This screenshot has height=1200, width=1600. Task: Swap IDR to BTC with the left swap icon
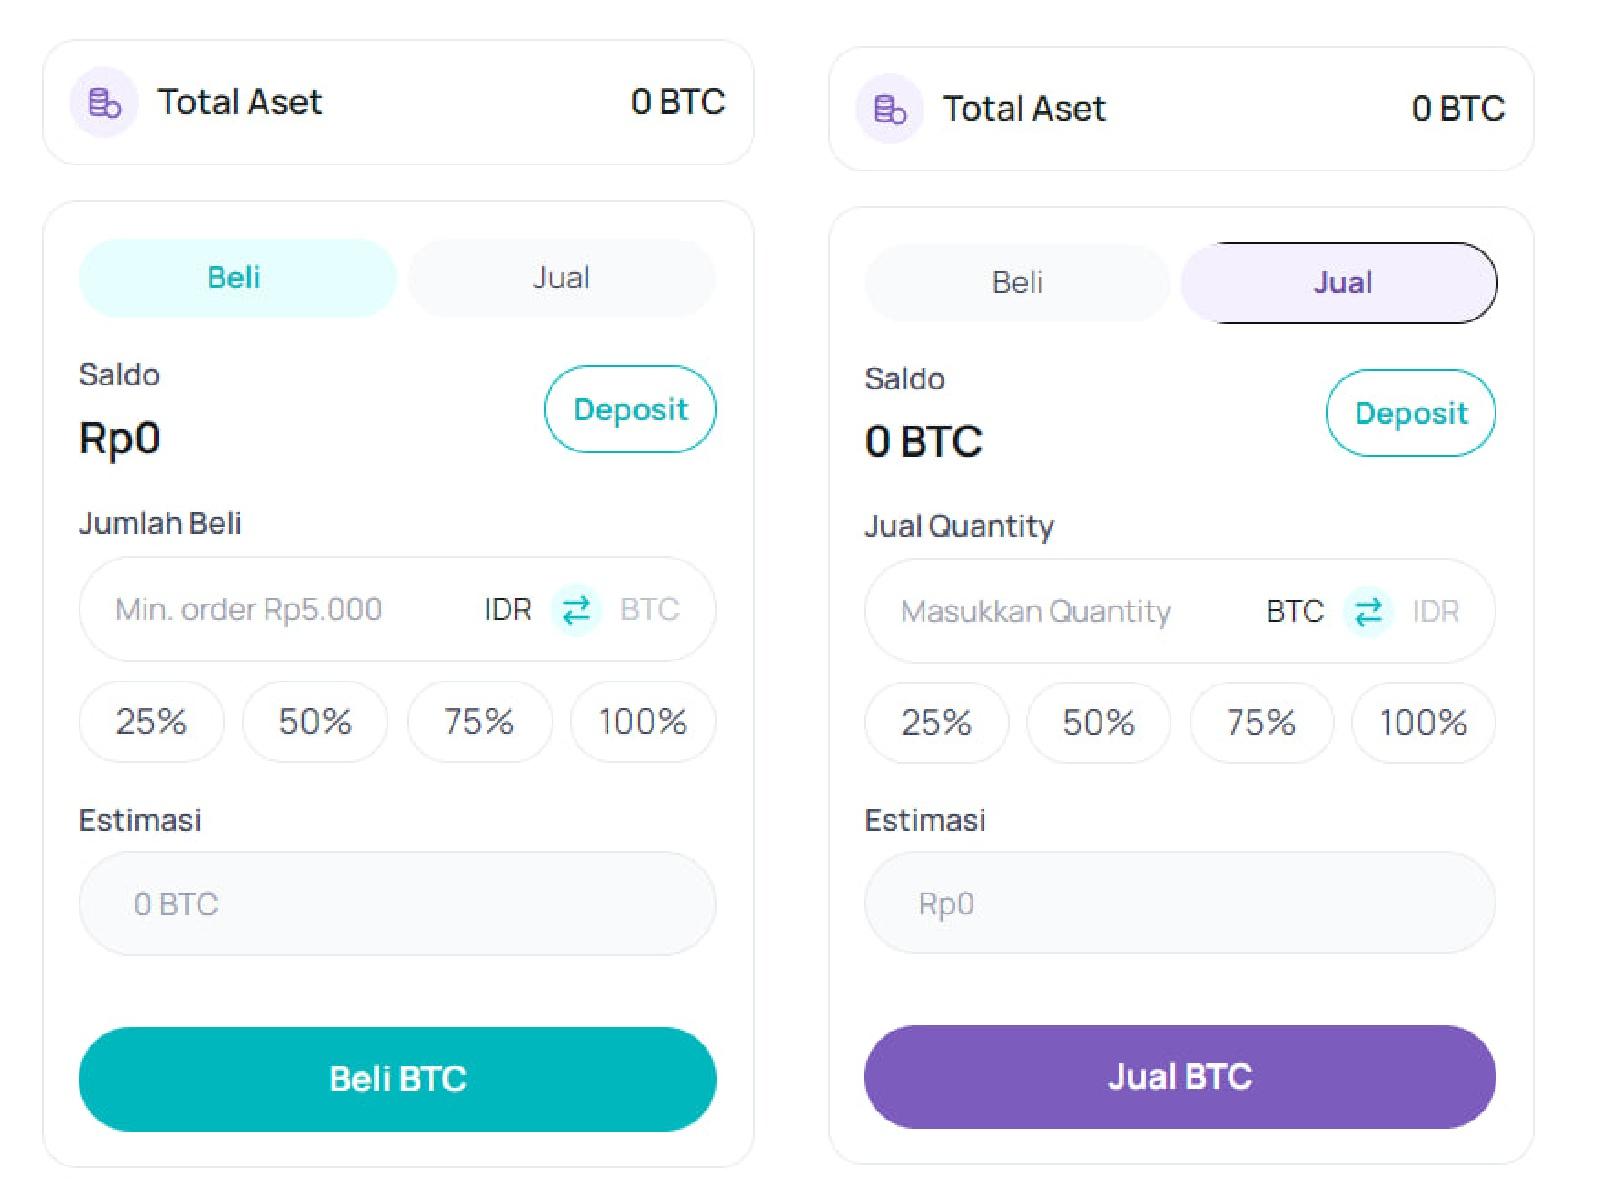point(576,609)
